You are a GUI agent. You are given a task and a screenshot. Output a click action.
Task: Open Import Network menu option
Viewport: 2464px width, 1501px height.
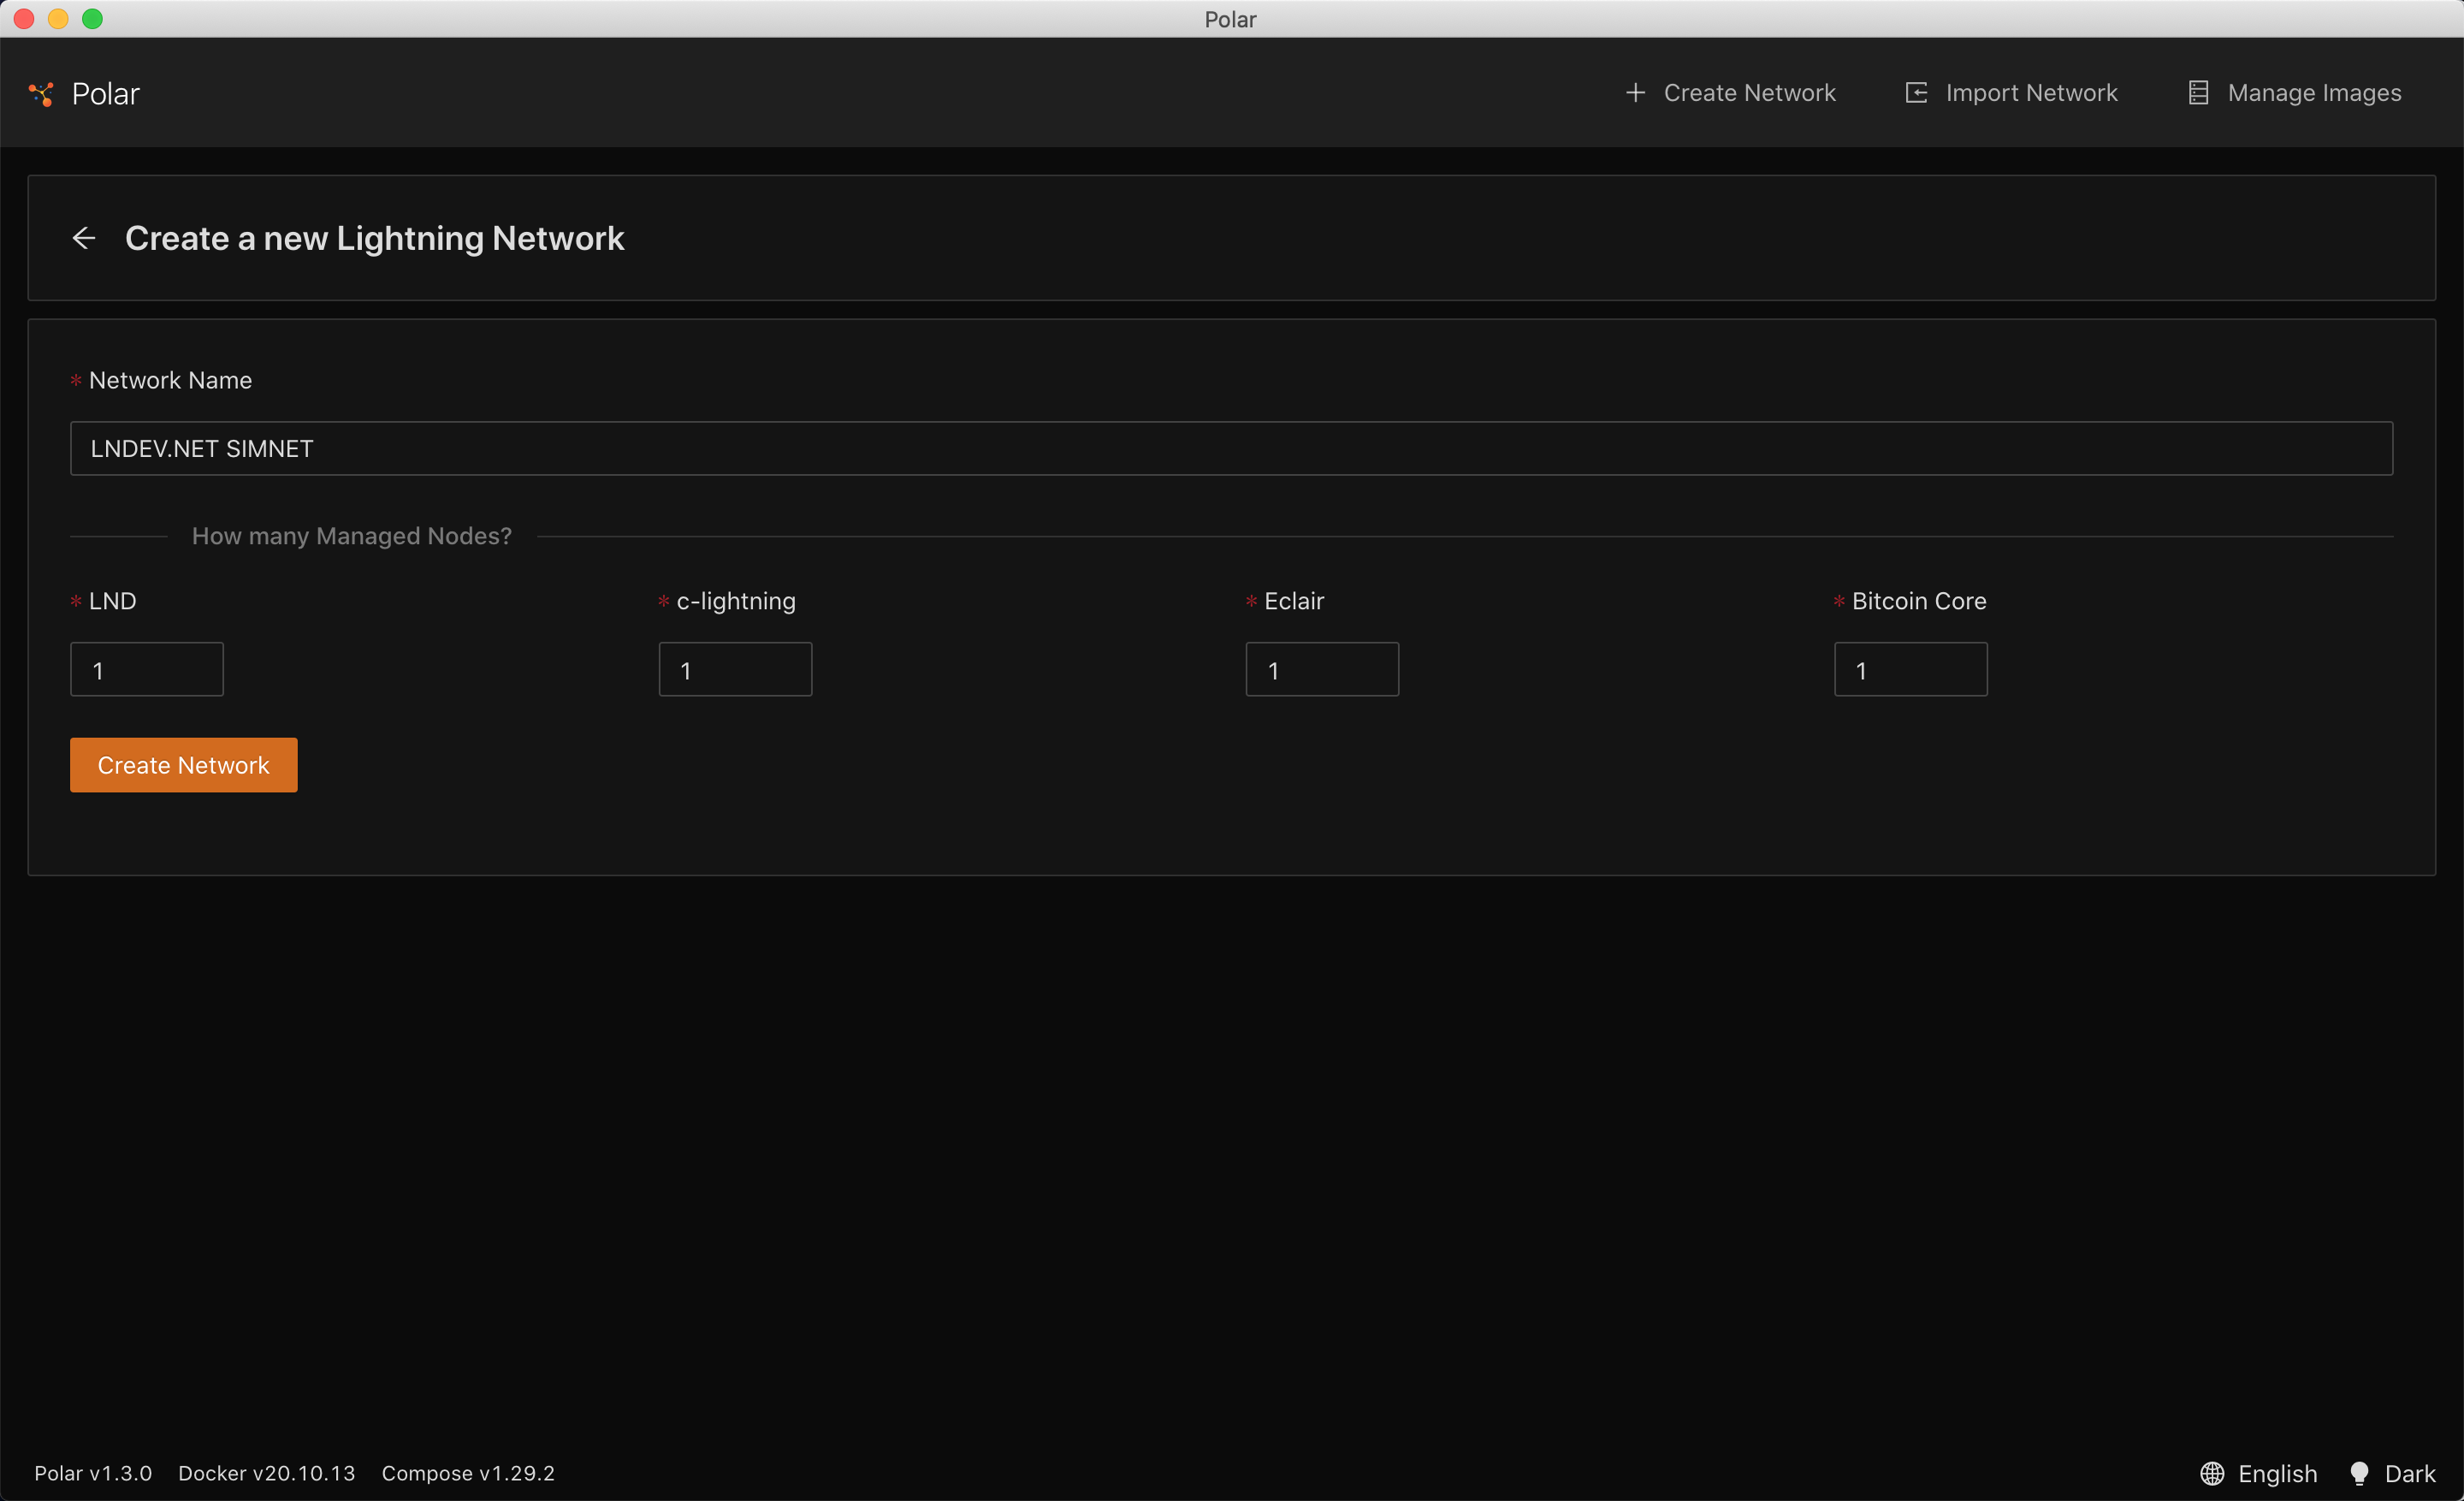[2011, 93]
